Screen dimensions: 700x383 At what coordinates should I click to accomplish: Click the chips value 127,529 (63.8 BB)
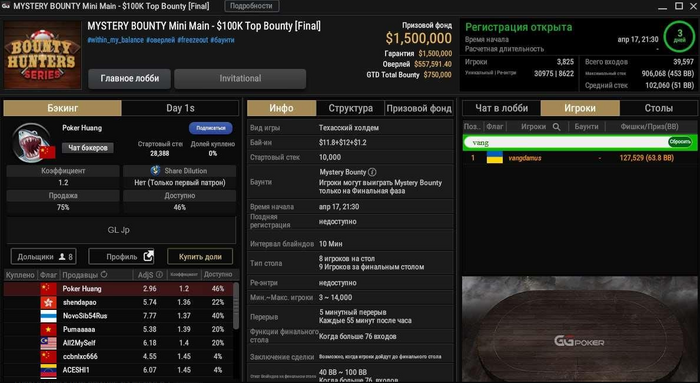[x=646, y=158]
